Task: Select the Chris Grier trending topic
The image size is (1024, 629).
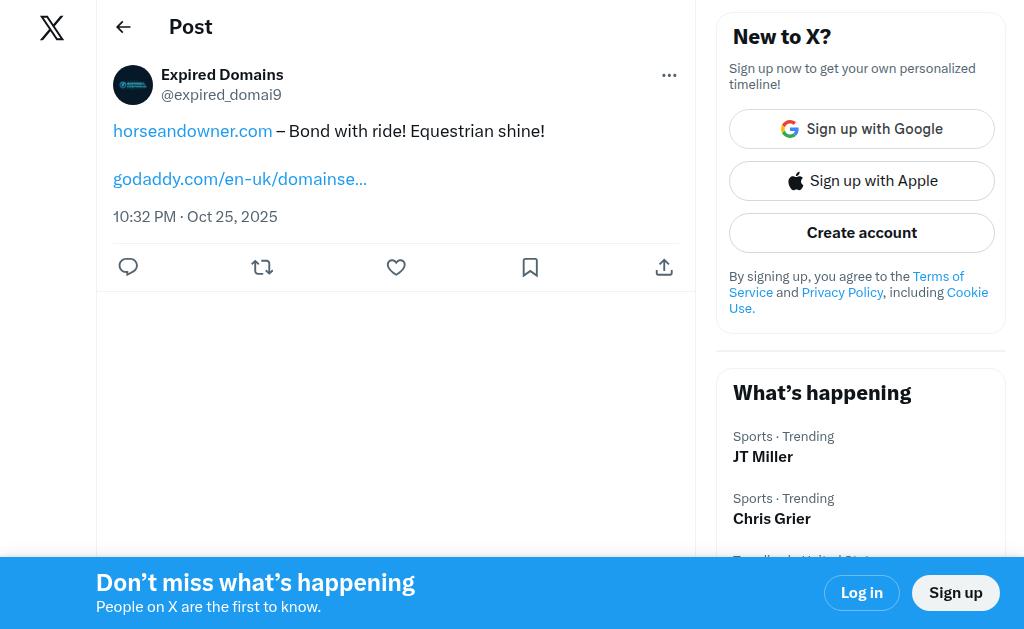Action: (772, 519)
